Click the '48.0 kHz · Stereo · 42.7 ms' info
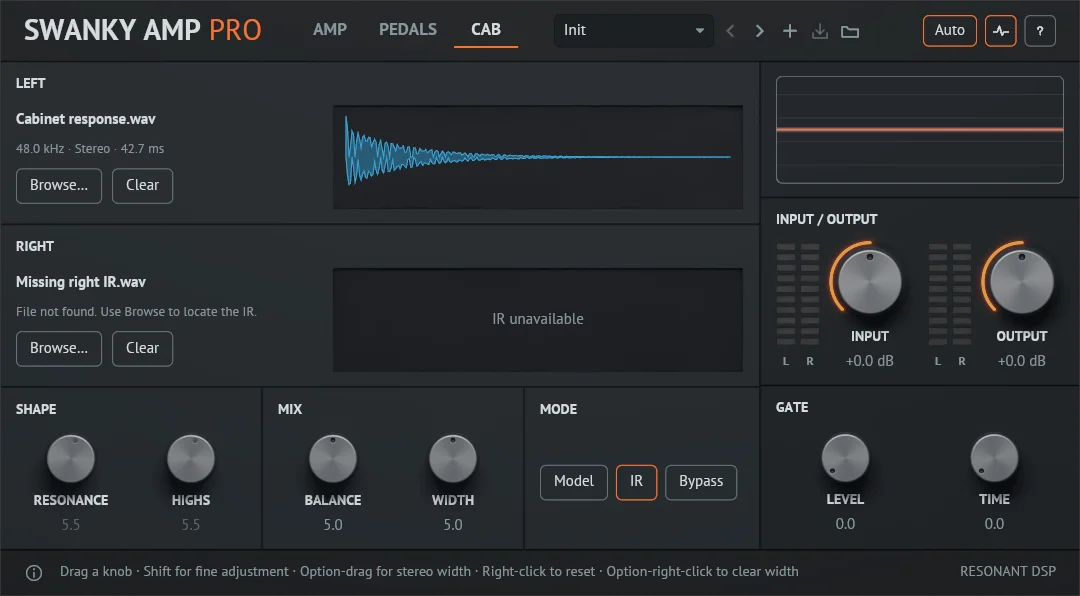Viewport: 1080px width, 596px height. point(90,149)
